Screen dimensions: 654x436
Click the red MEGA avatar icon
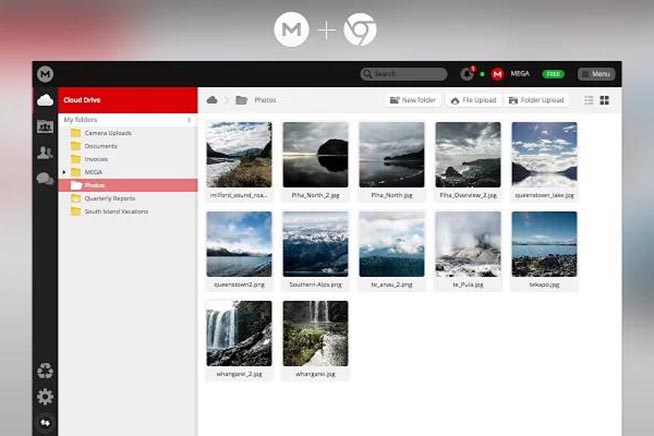point(497,74)
